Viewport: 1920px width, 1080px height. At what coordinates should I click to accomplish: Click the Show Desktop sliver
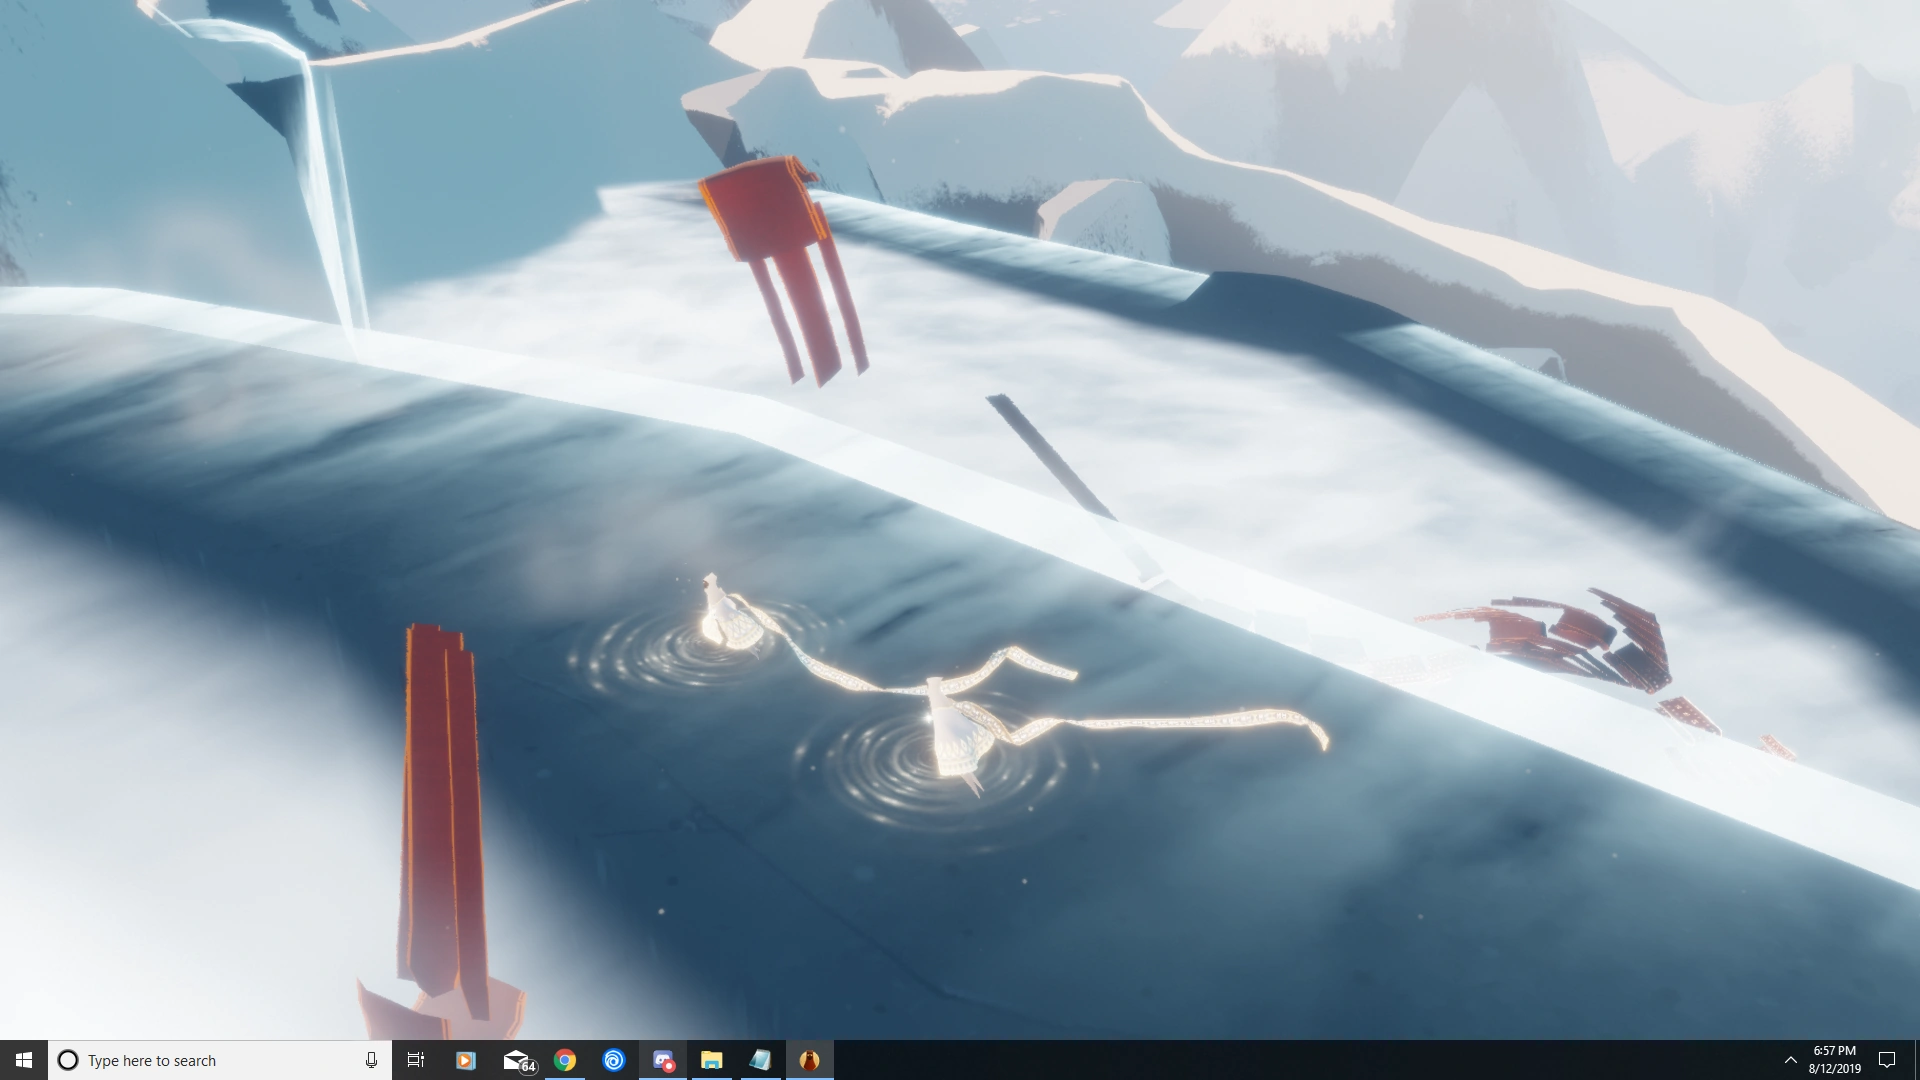(1916, 1060)
